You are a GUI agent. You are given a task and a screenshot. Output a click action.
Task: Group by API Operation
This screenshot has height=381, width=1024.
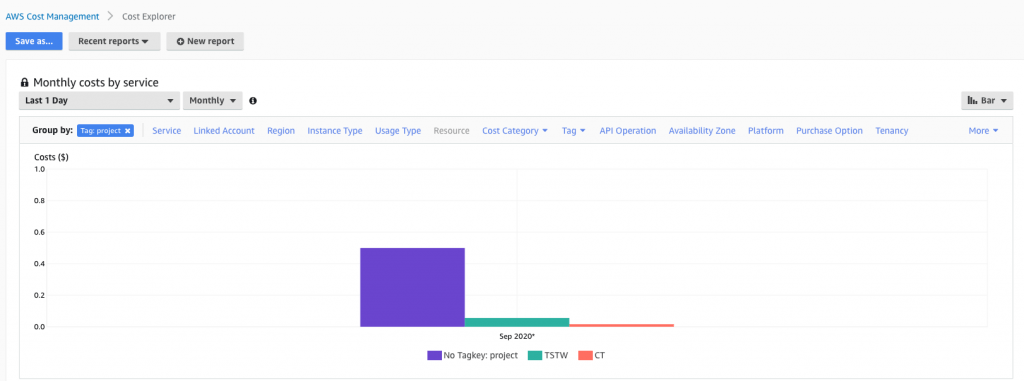(x=628, y=131)
